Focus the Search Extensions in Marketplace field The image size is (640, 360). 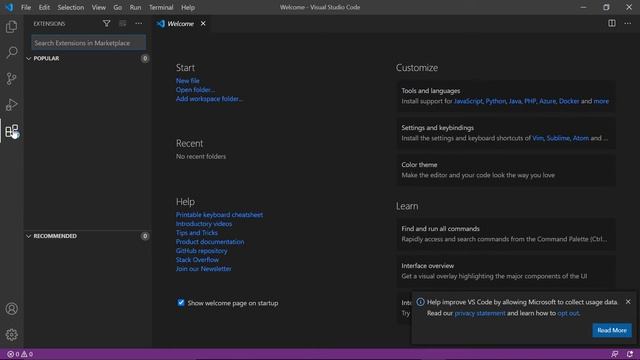coord(88,43)
